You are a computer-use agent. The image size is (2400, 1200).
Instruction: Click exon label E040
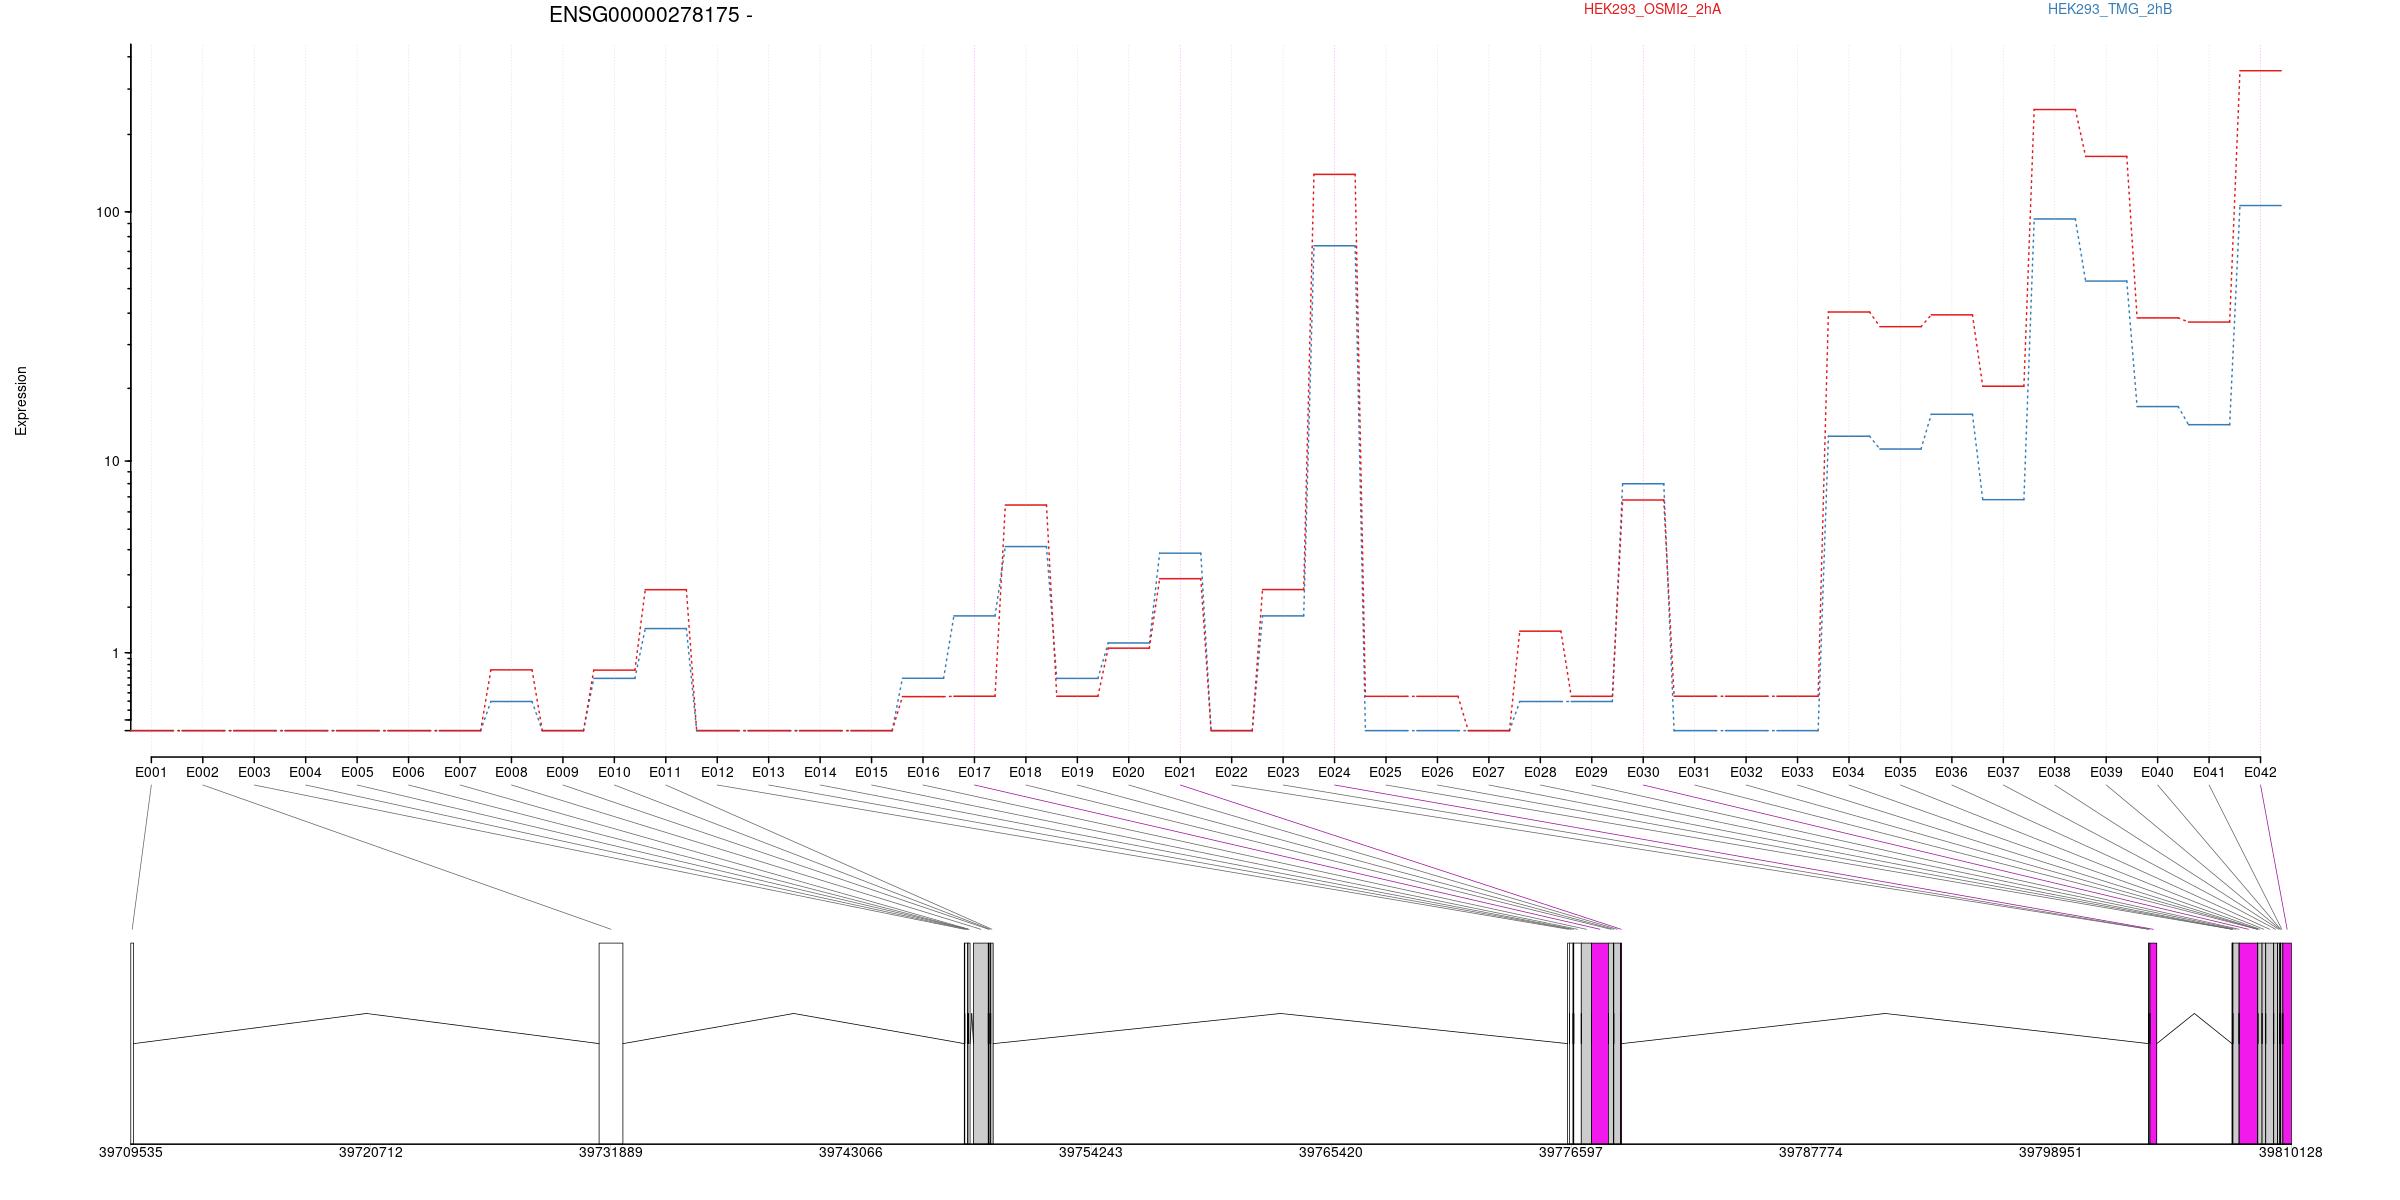coord(2157,772)
